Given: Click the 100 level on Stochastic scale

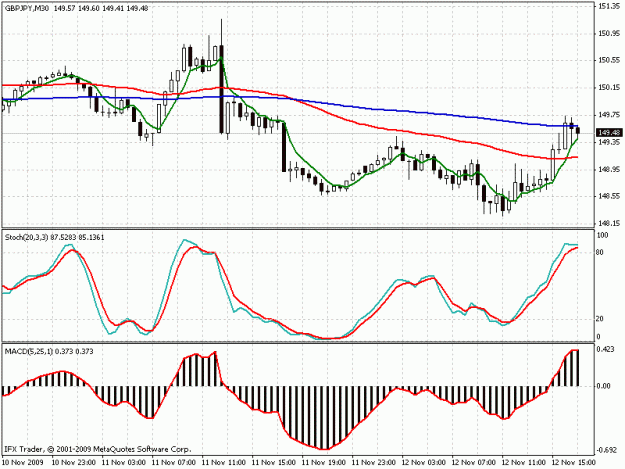Looking at the screenshot, I should (x=603, y=235).
